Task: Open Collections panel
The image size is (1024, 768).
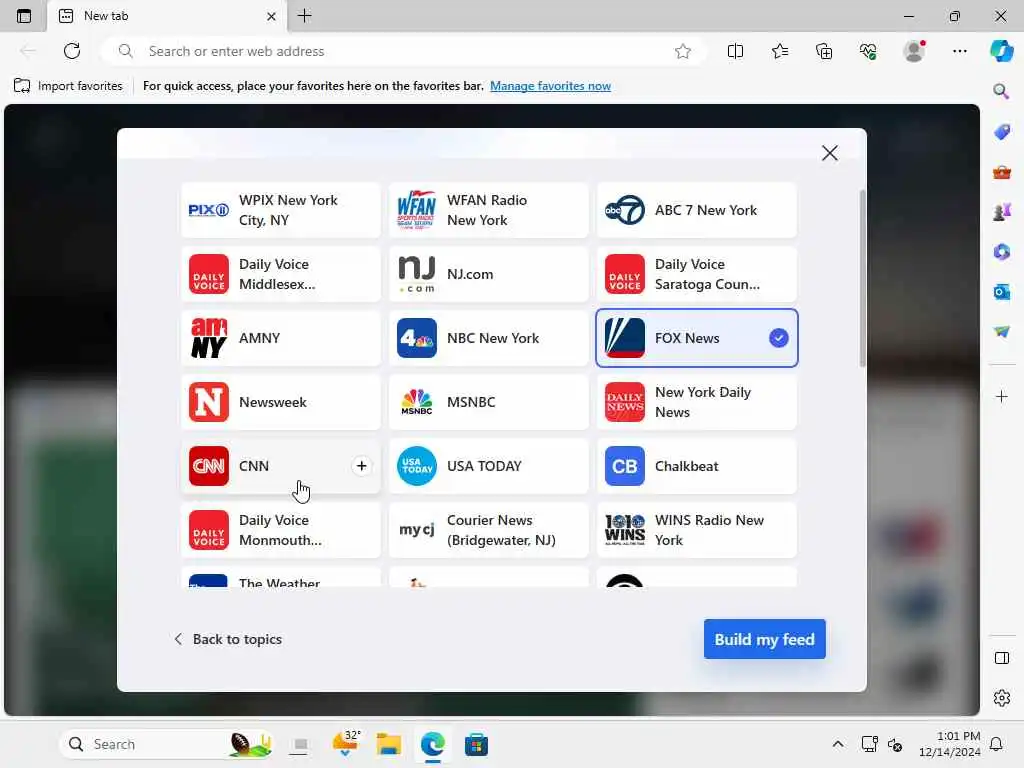Action: pos(824,51)
